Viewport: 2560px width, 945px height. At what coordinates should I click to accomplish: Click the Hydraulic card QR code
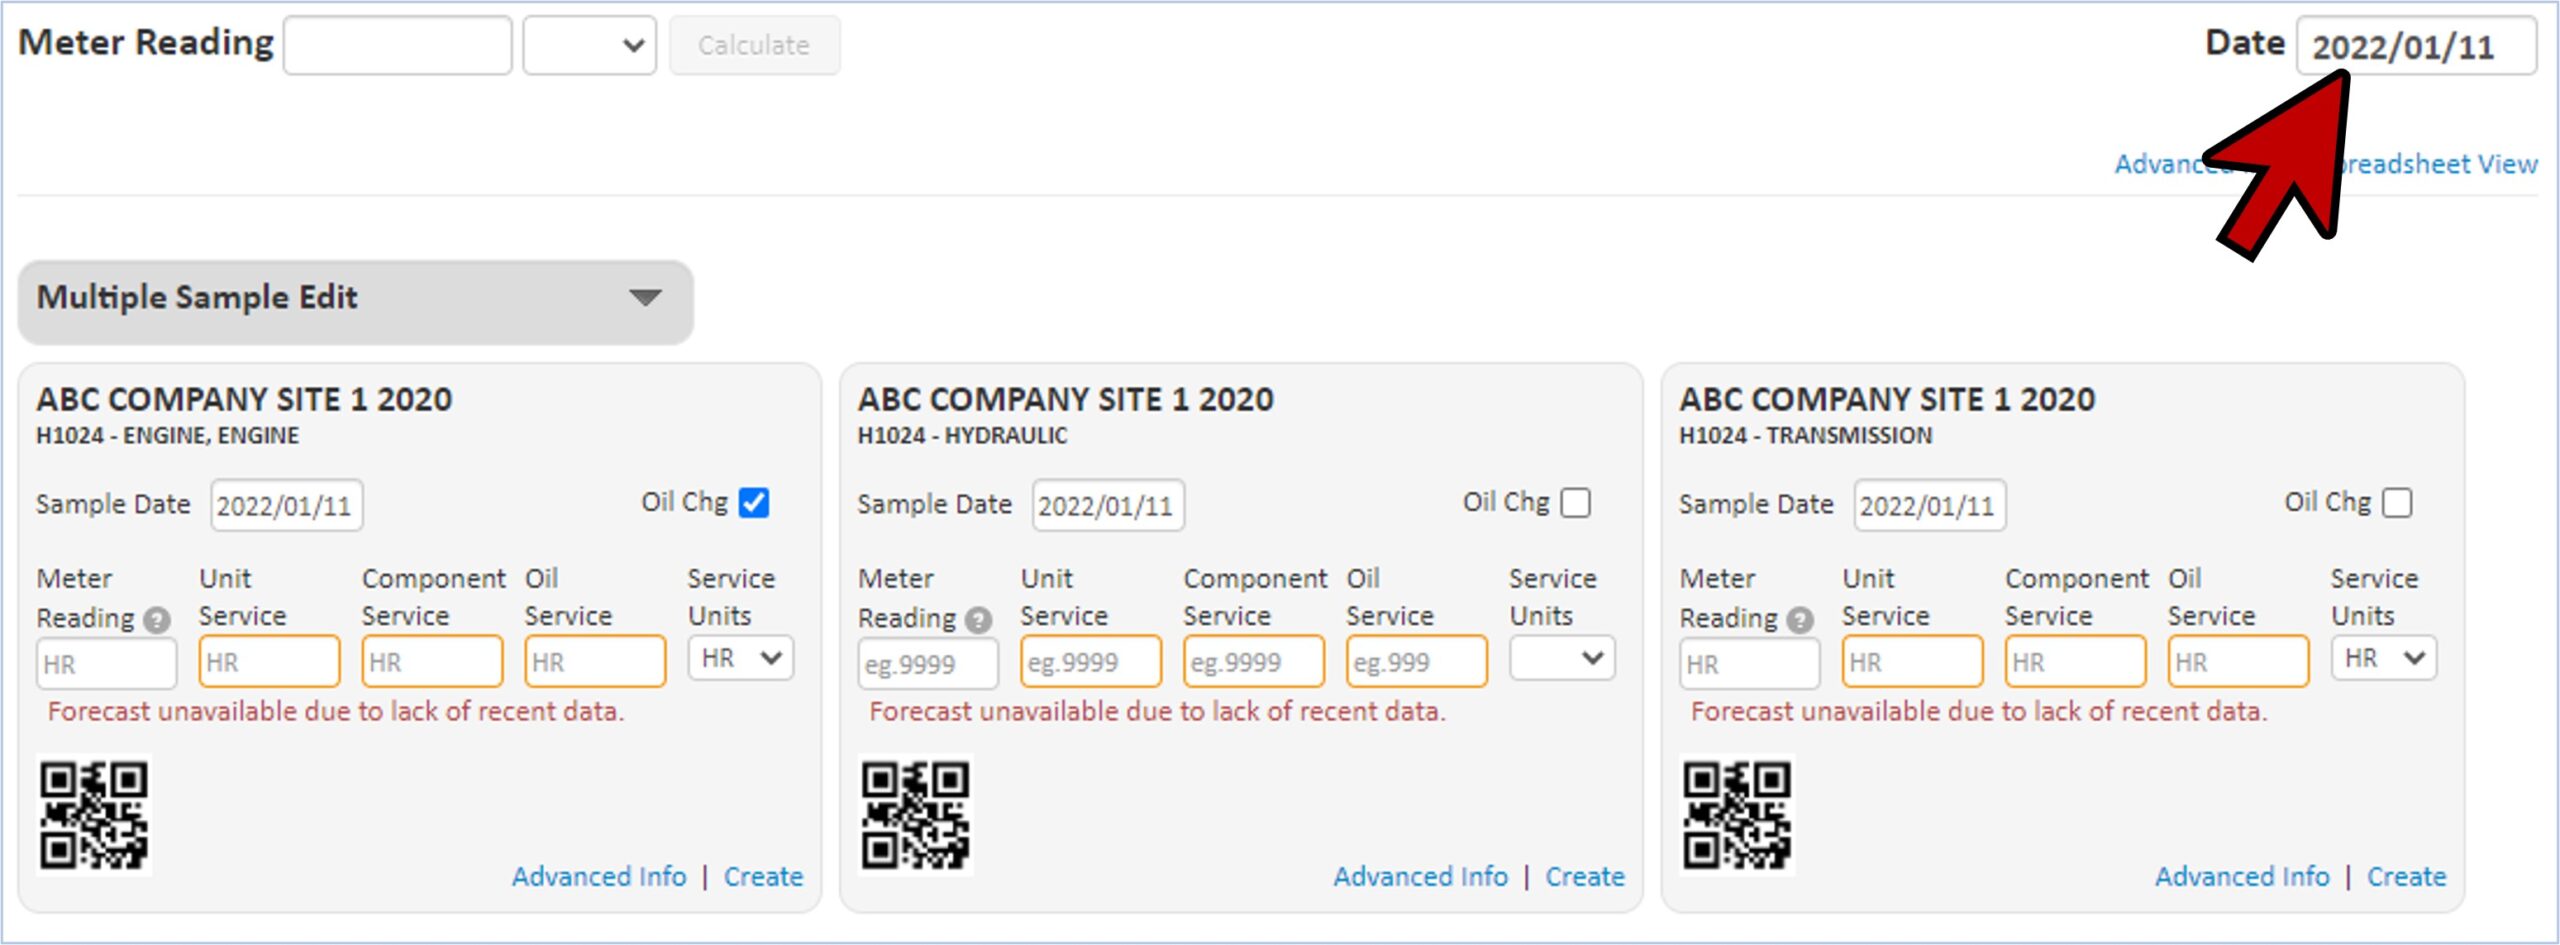(x=915, y=814)
